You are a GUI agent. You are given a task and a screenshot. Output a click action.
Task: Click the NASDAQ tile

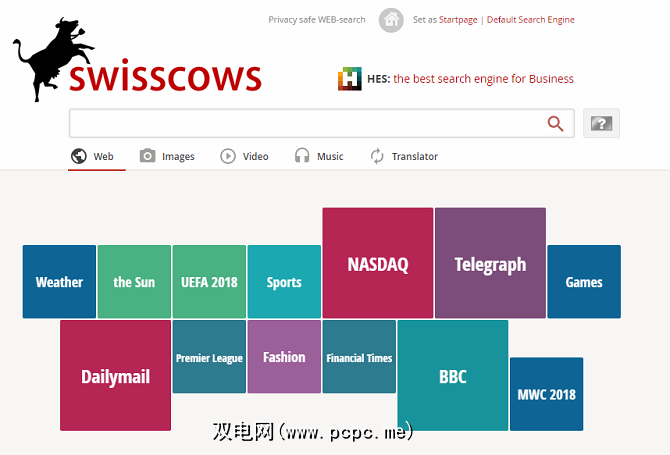tap(378, 263)
